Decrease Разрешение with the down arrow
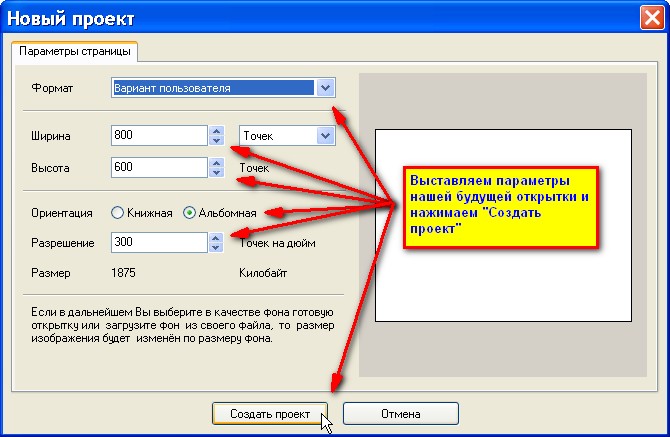This screenshot has width=670, height=437. point(217,247)
